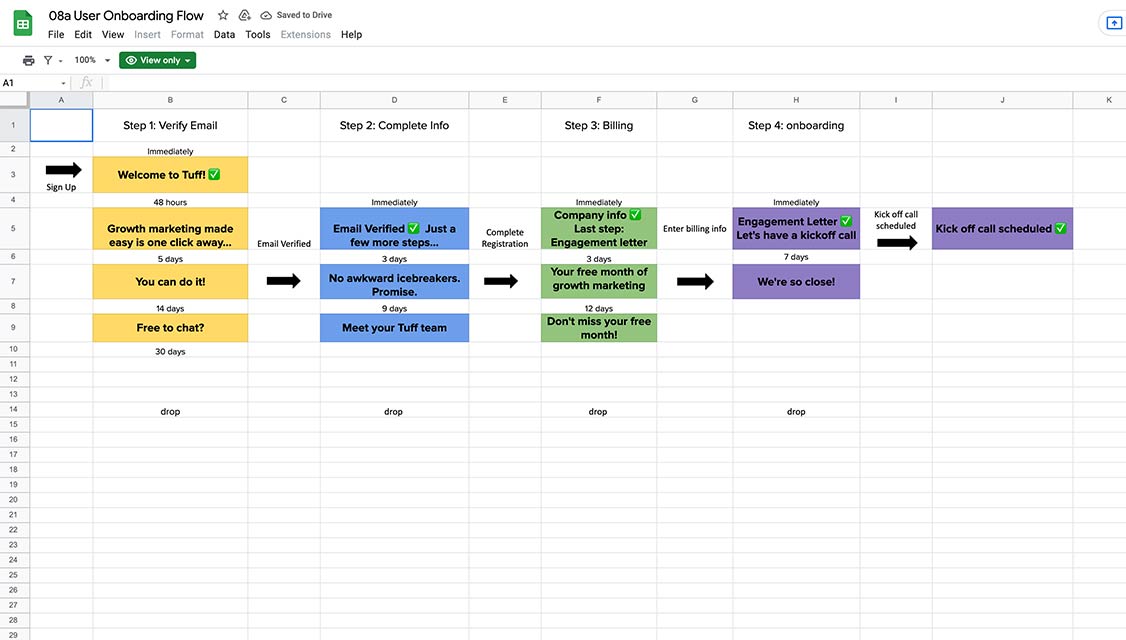1126x640 pixels.
Task: Open the Google Sheets home icon
Action: pyautogui.click(x=23, y=24)
